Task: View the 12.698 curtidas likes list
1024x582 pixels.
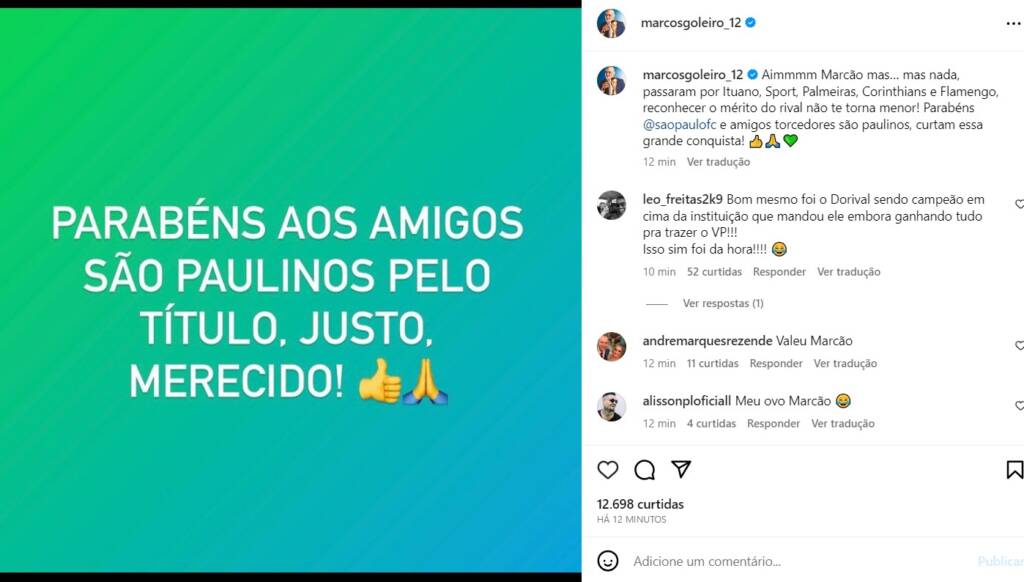Action: pyautogui.click(x=640, y=504)
